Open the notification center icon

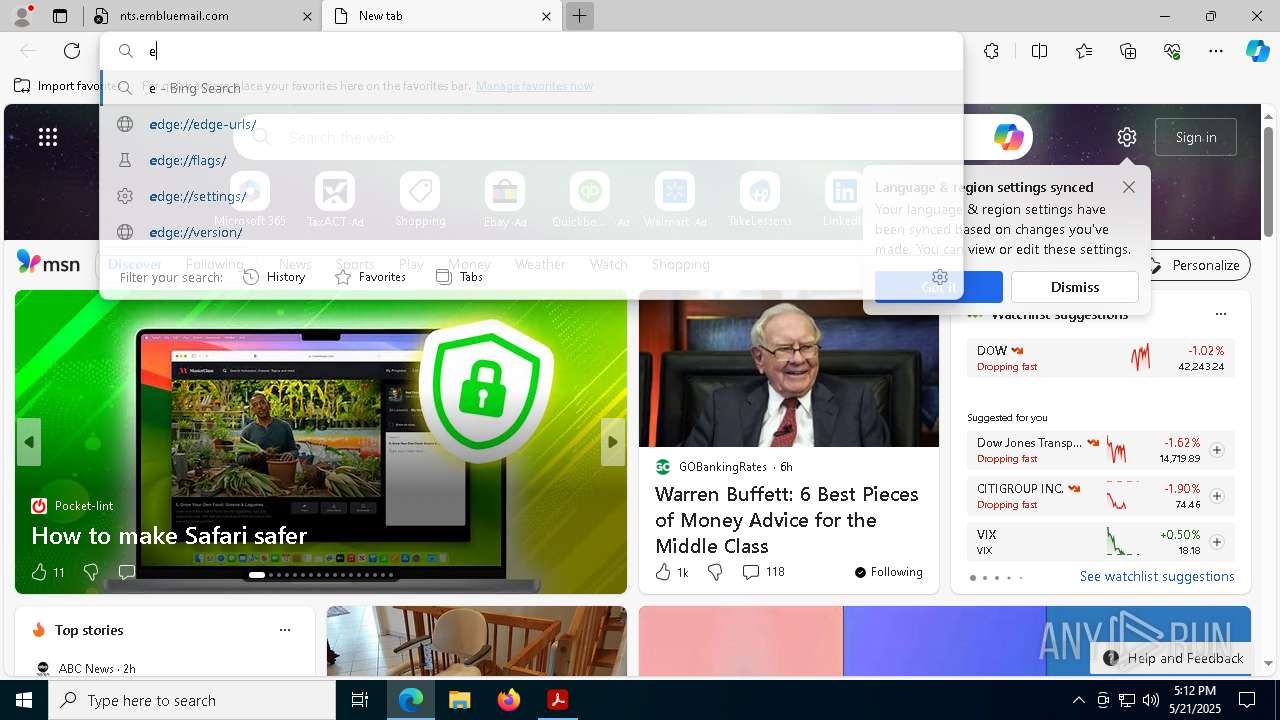pyautogui.click(x=1247, y=700)
